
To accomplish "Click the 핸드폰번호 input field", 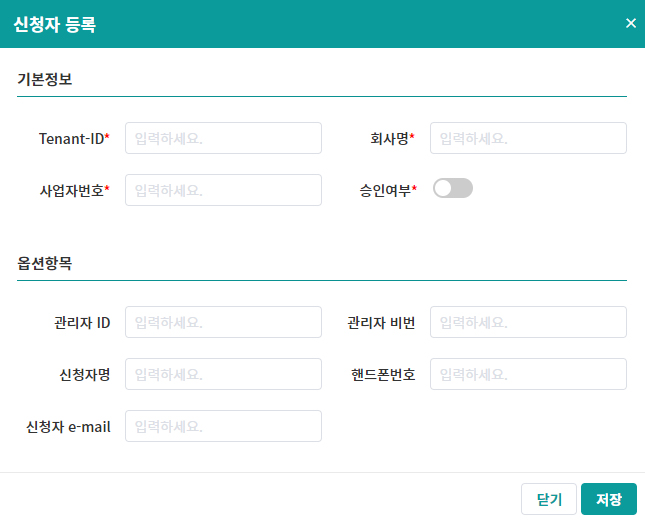I will (528, 374).
